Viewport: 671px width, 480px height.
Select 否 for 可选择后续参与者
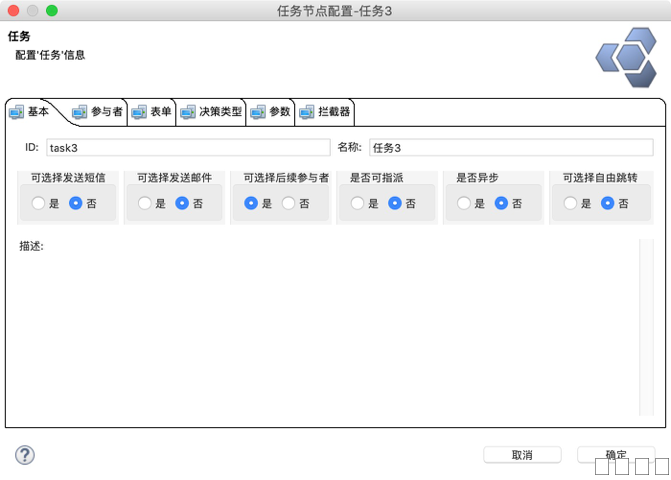pyautogui.click(x=289, y=203)
